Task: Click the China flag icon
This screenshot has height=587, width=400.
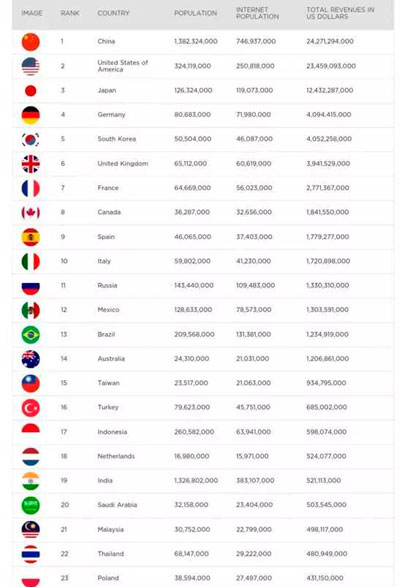Action: coord(30,42)
